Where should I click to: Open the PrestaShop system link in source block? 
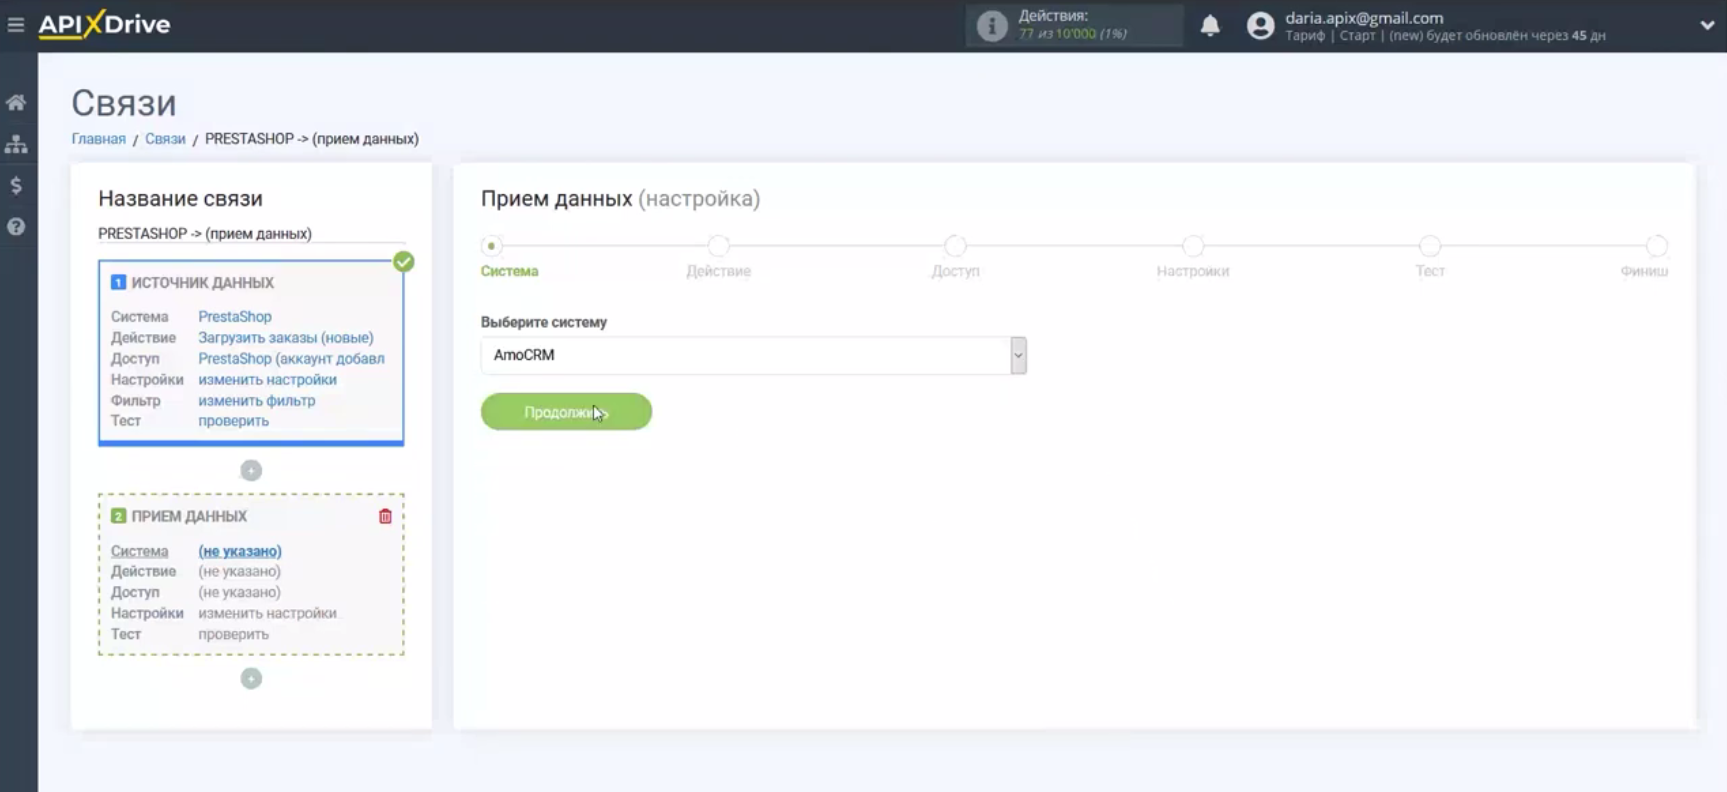coord(235,316)
